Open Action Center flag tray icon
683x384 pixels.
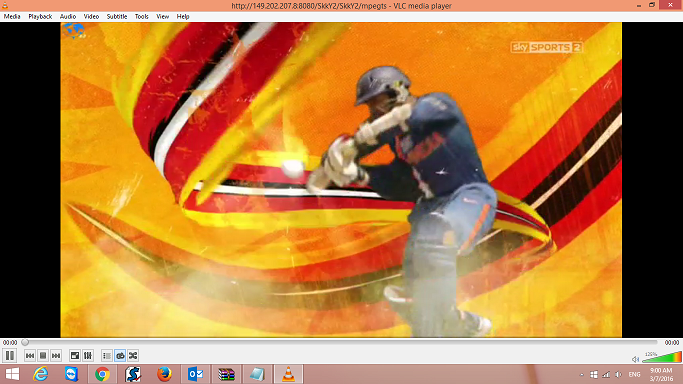pos(594,374)
